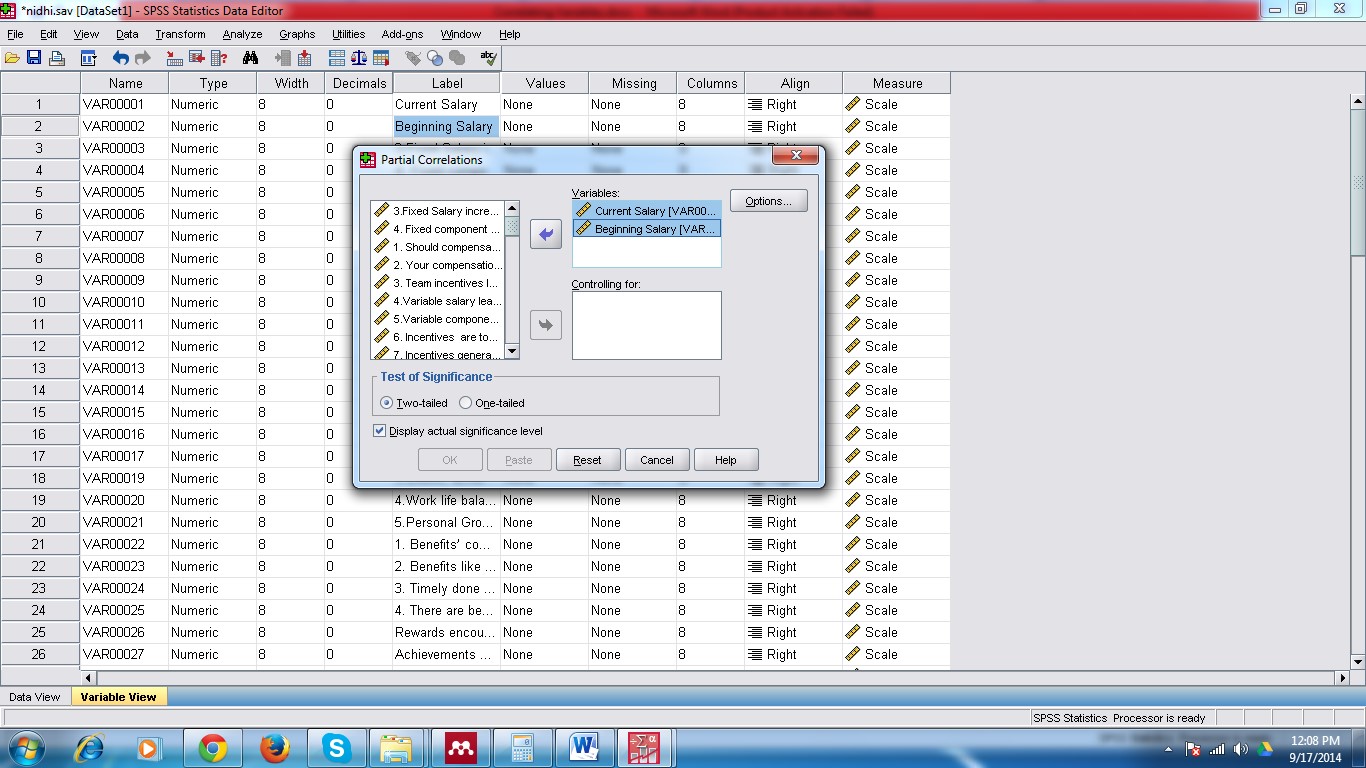Move variables with the upper arrow button
This screenshot has width=1366, height=768.
pyautogui.click(x=545, y=235)
